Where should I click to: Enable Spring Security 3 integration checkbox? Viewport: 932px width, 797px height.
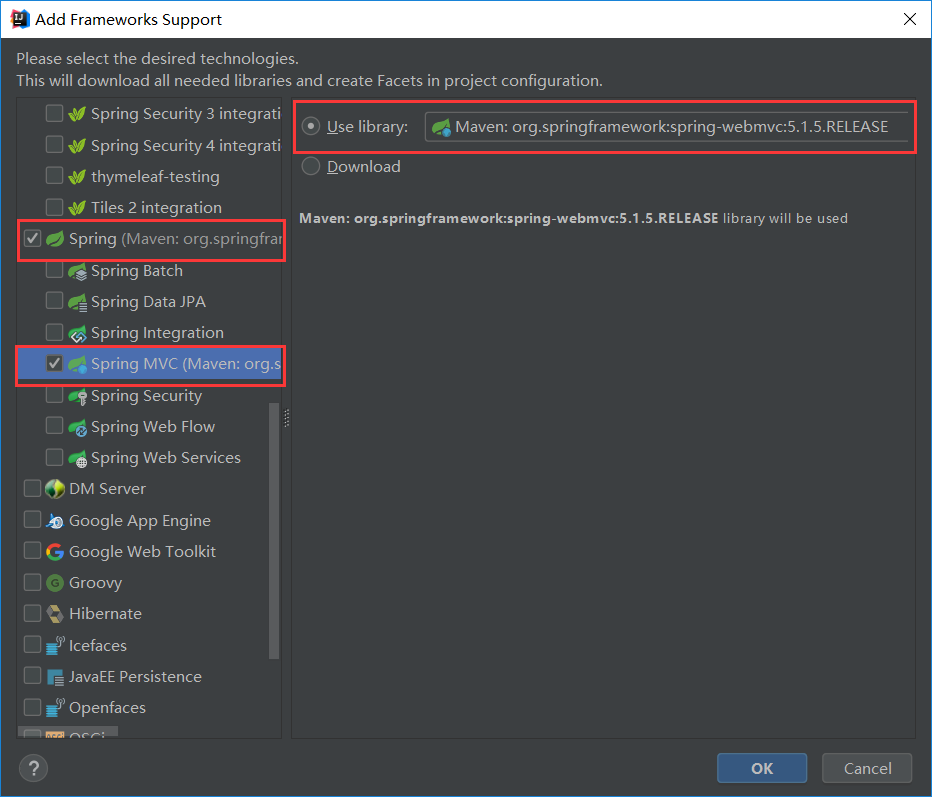pyautogui.click(x=54, y=113)
